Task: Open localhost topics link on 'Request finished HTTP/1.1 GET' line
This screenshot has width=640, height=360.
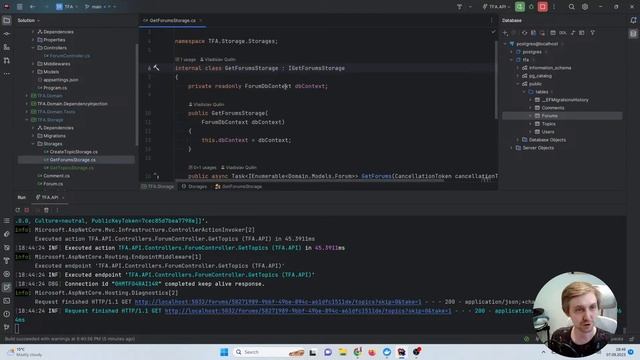Action: click(278, 302)
